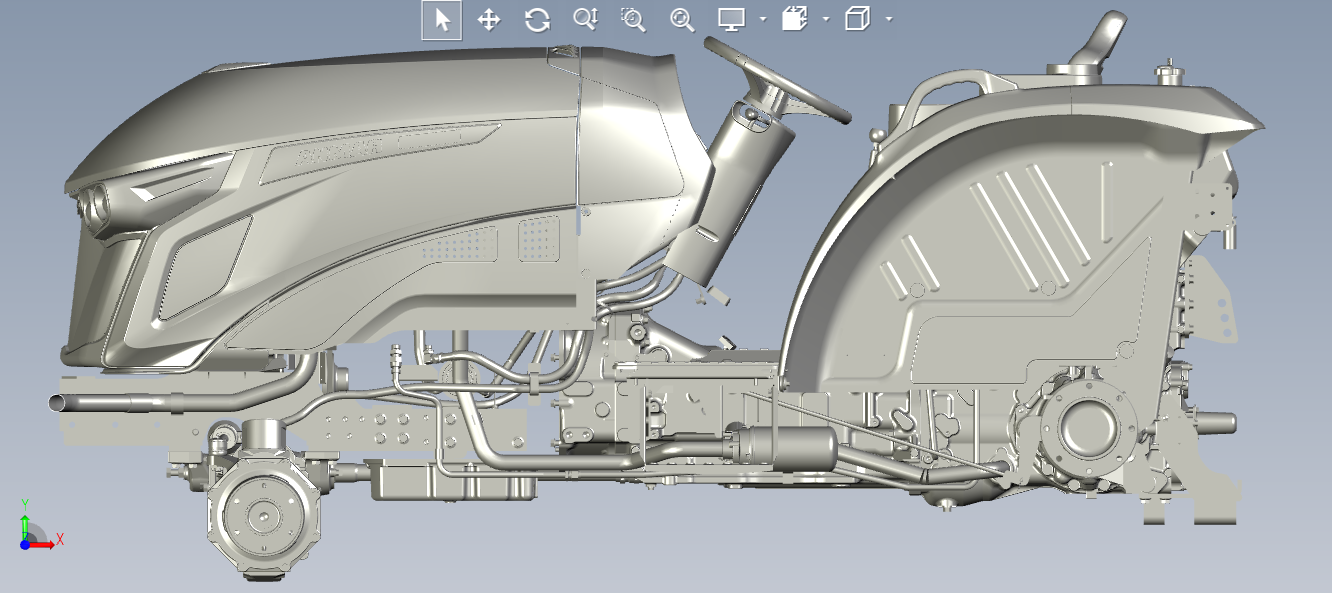Viewport: 1332px width, 593px height.
Task: Click the monitor display settings icon
Action: coord(732,20)
